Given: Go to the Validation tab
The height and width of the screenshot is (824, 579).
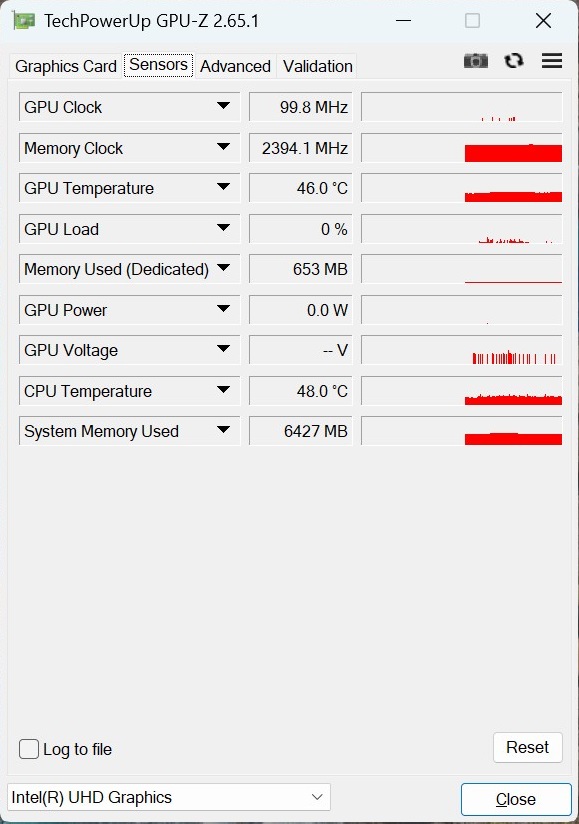Looking at the screenshot, I should pos(317,66).
